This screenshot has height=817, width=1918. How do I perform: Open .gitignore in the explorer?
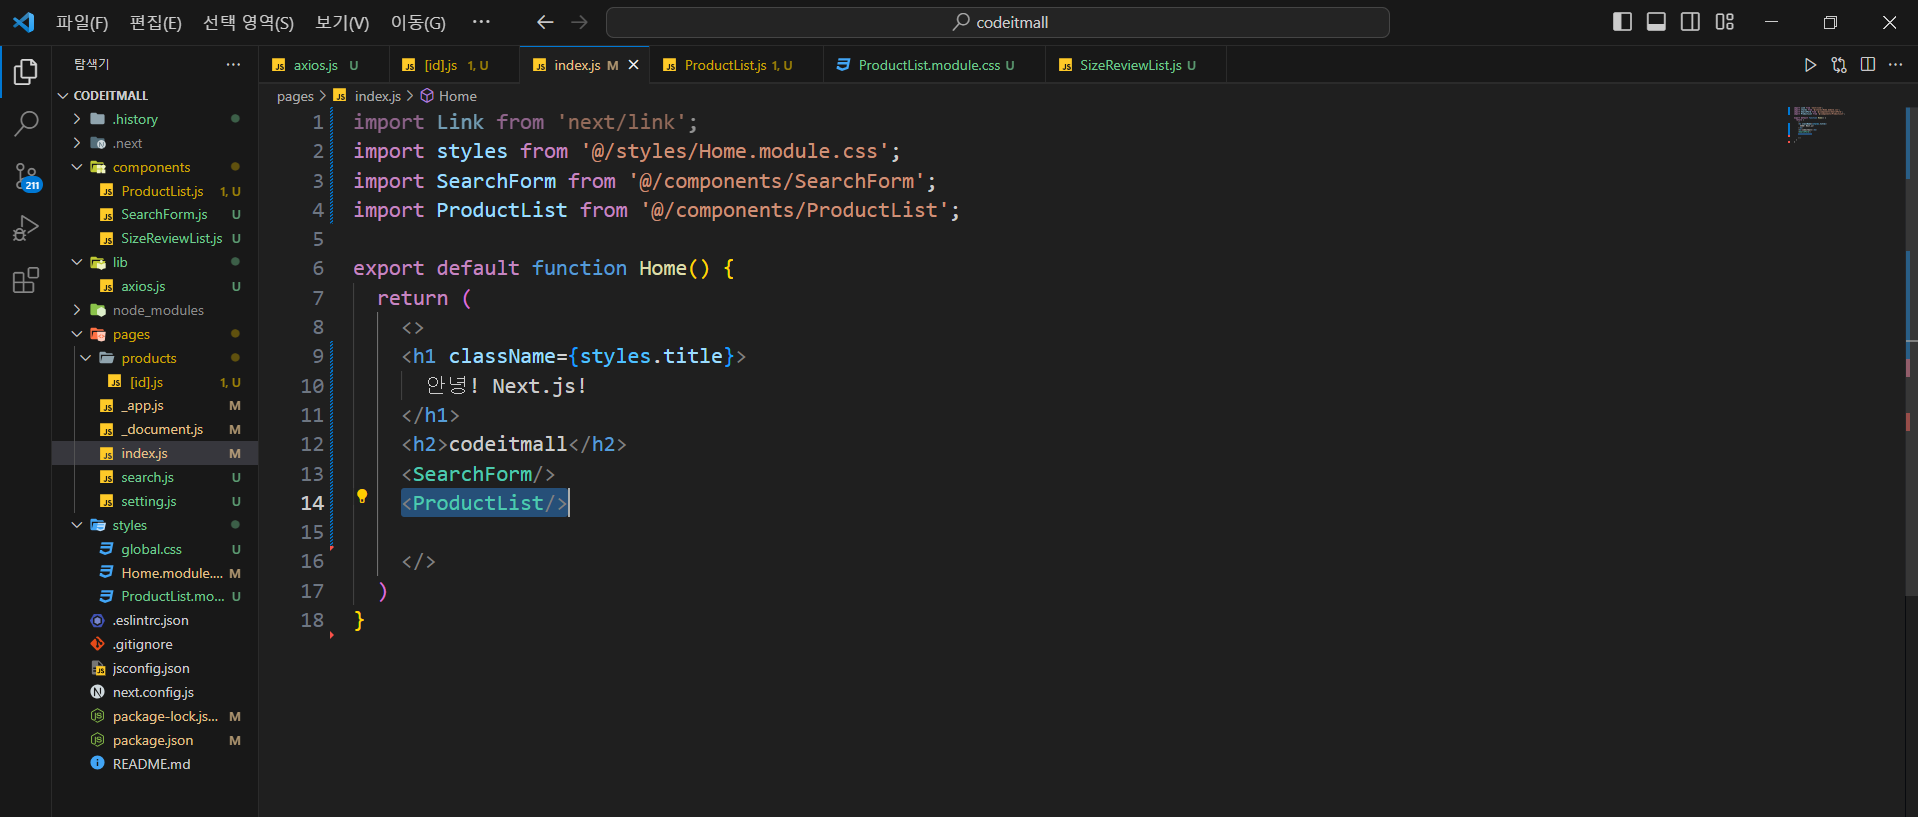[155, 644]
